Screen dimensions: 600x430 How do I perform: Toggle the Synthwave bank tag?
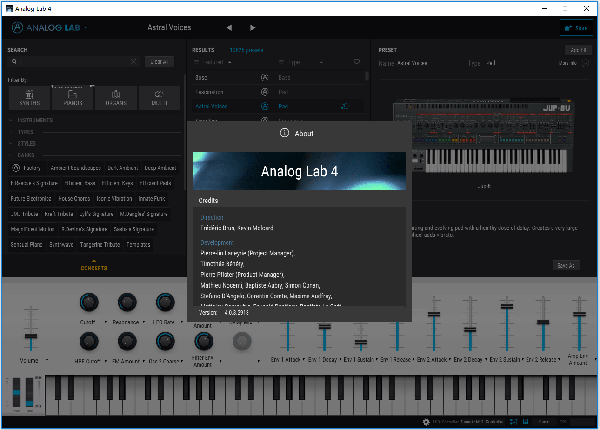[x=61, y=244]
